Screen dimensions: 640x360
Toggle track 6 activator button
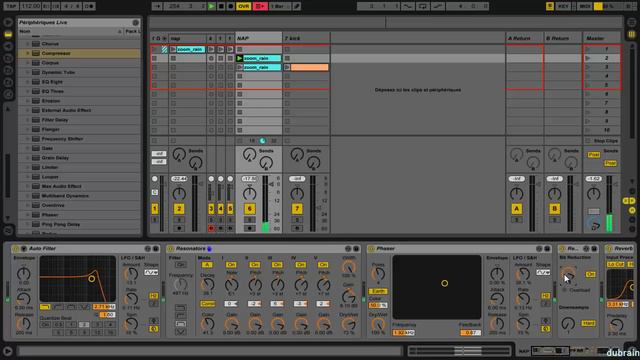click(x=249, y=209)
